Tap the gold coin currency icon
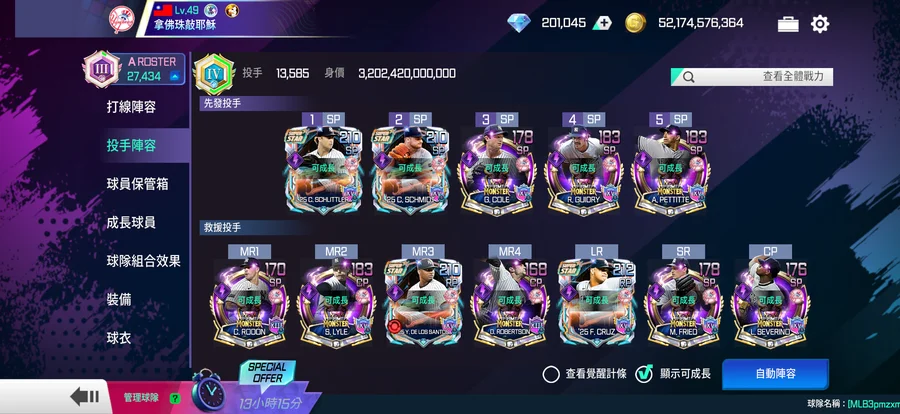900x414 pixels. click(635, 23)
